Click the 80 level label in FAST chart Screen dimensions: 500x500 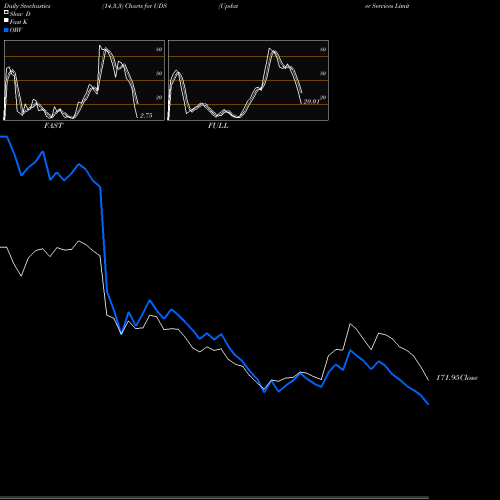(159, 49)
